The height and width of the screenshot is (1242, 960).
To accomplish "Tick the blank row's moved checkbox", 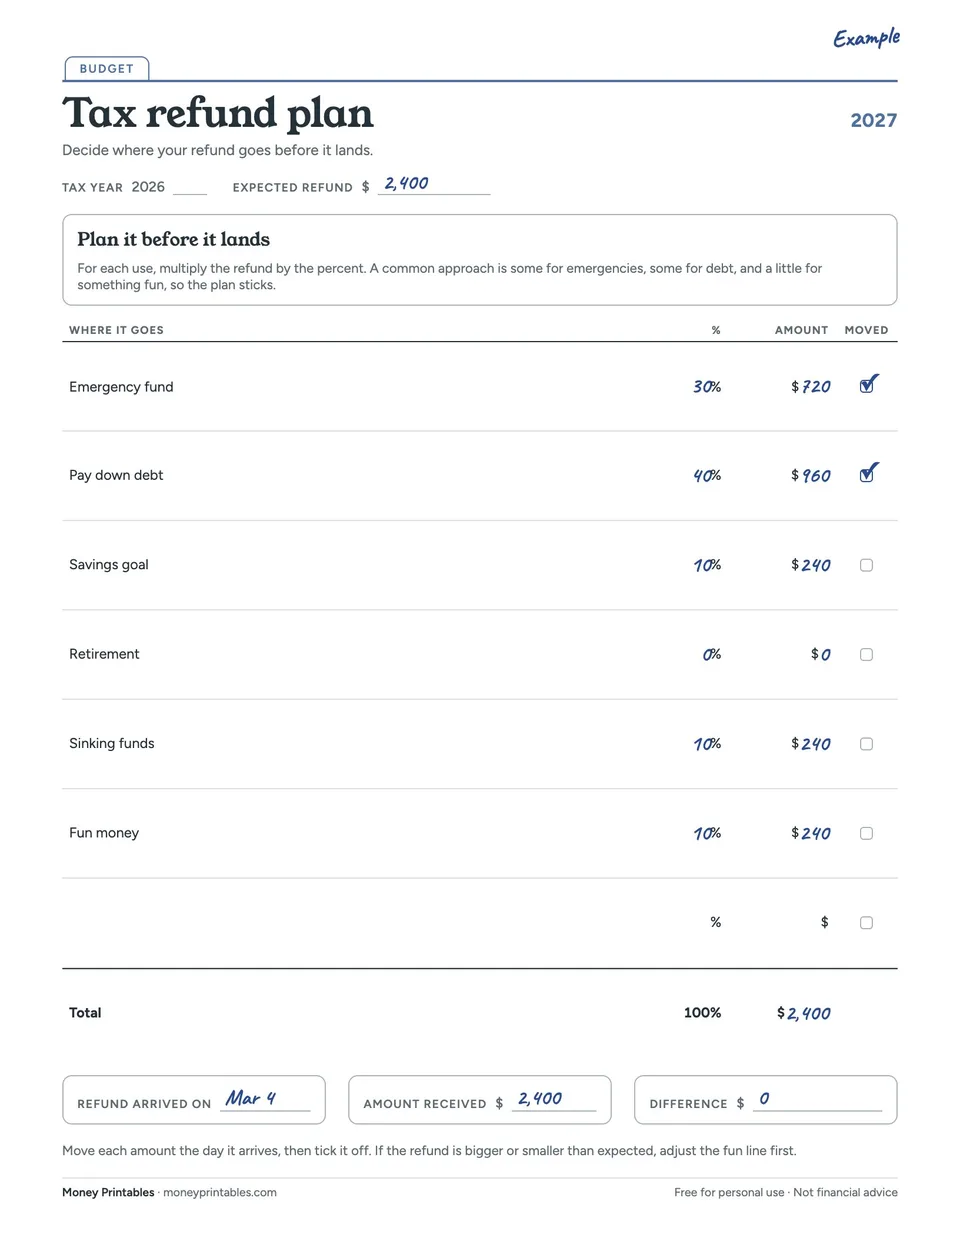I will (x=866, y=923).
